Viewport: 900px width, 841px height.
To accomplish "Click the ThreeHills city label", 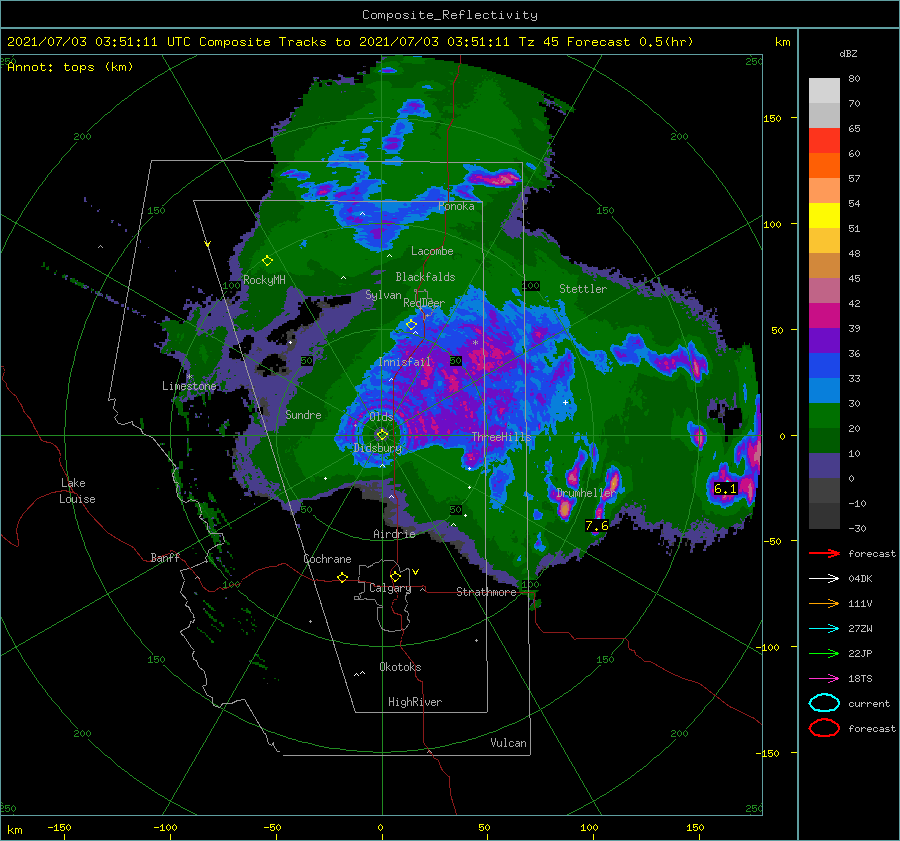I will click(502, 437).
